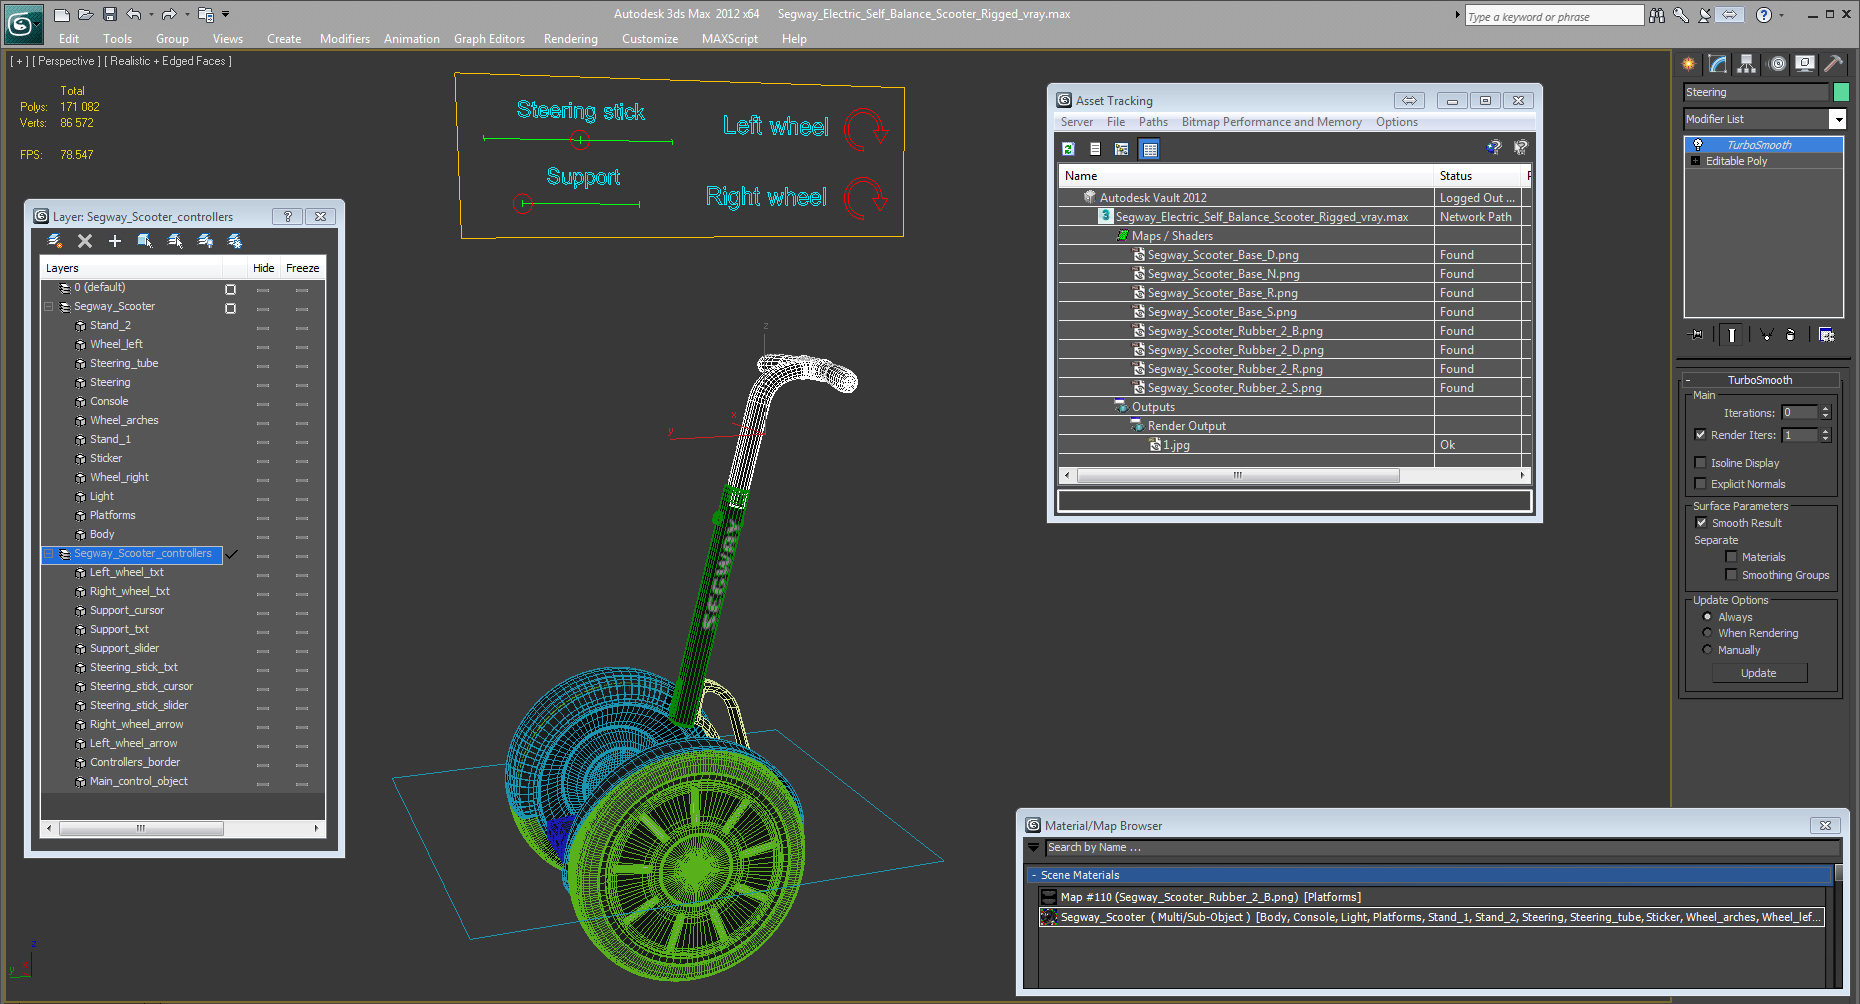
Task: Select the When Rendering update radio
Action: (1708, 633)
